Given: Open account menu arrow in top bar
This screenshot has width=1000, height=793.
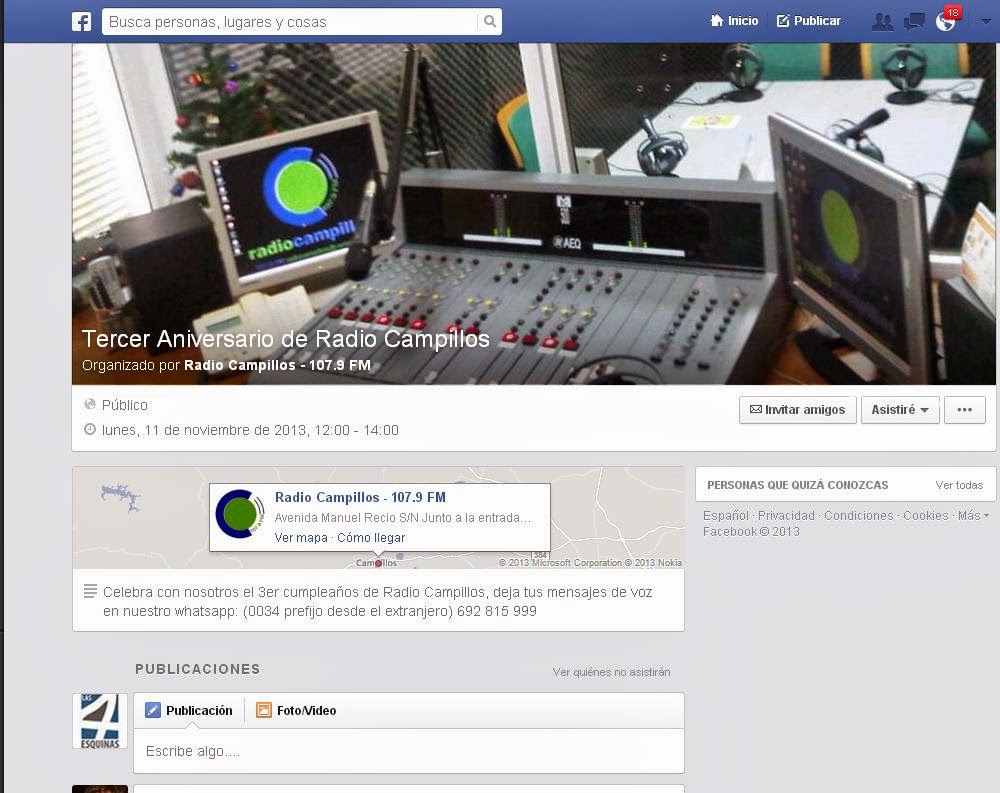Looking at the screenshot, I should (x=985, y=21).
